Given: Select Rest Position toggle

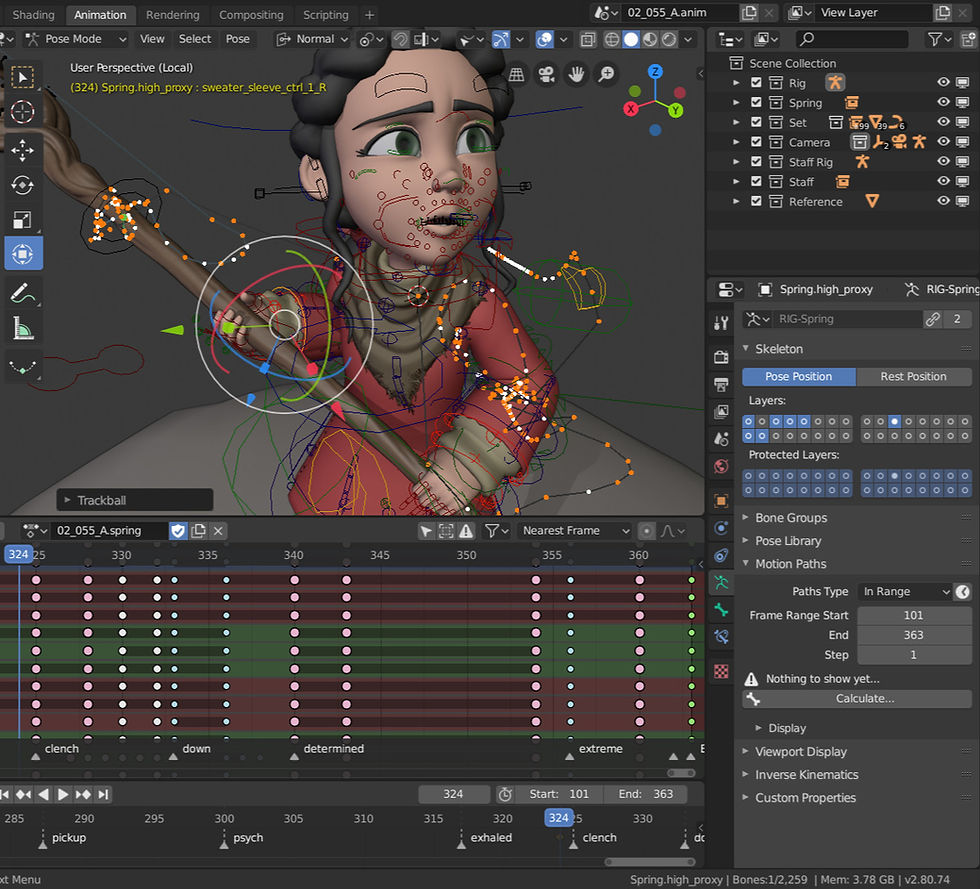Looking at the screenshot, I should coord(914,376).
